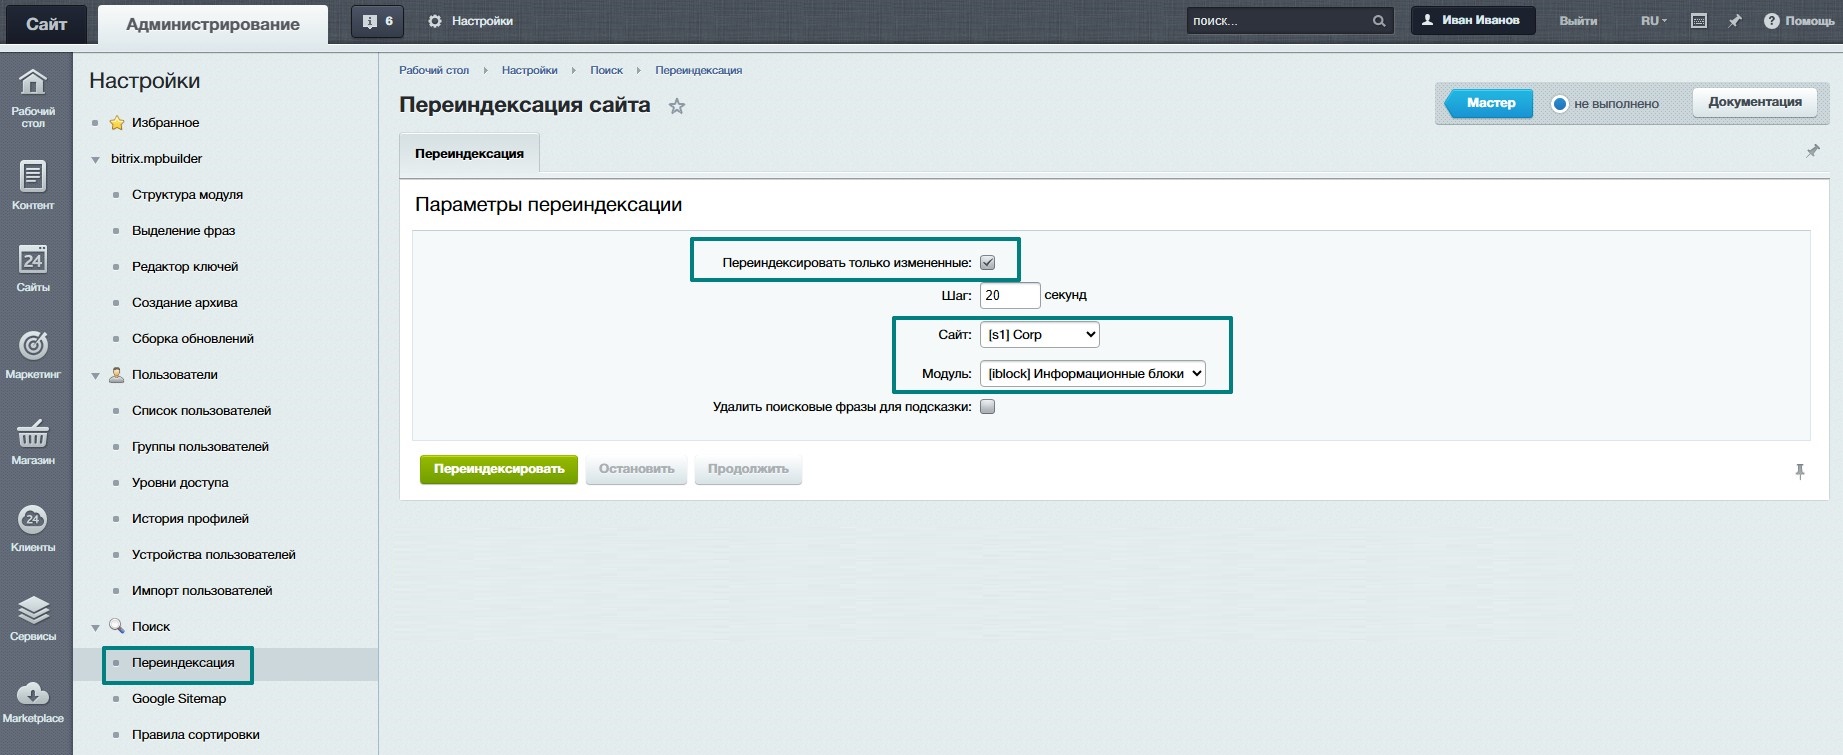Enable Удалить поисковые фразы для подсказки checkbox
Viewport: 1843px width, 755px height.
coord(987,407)
